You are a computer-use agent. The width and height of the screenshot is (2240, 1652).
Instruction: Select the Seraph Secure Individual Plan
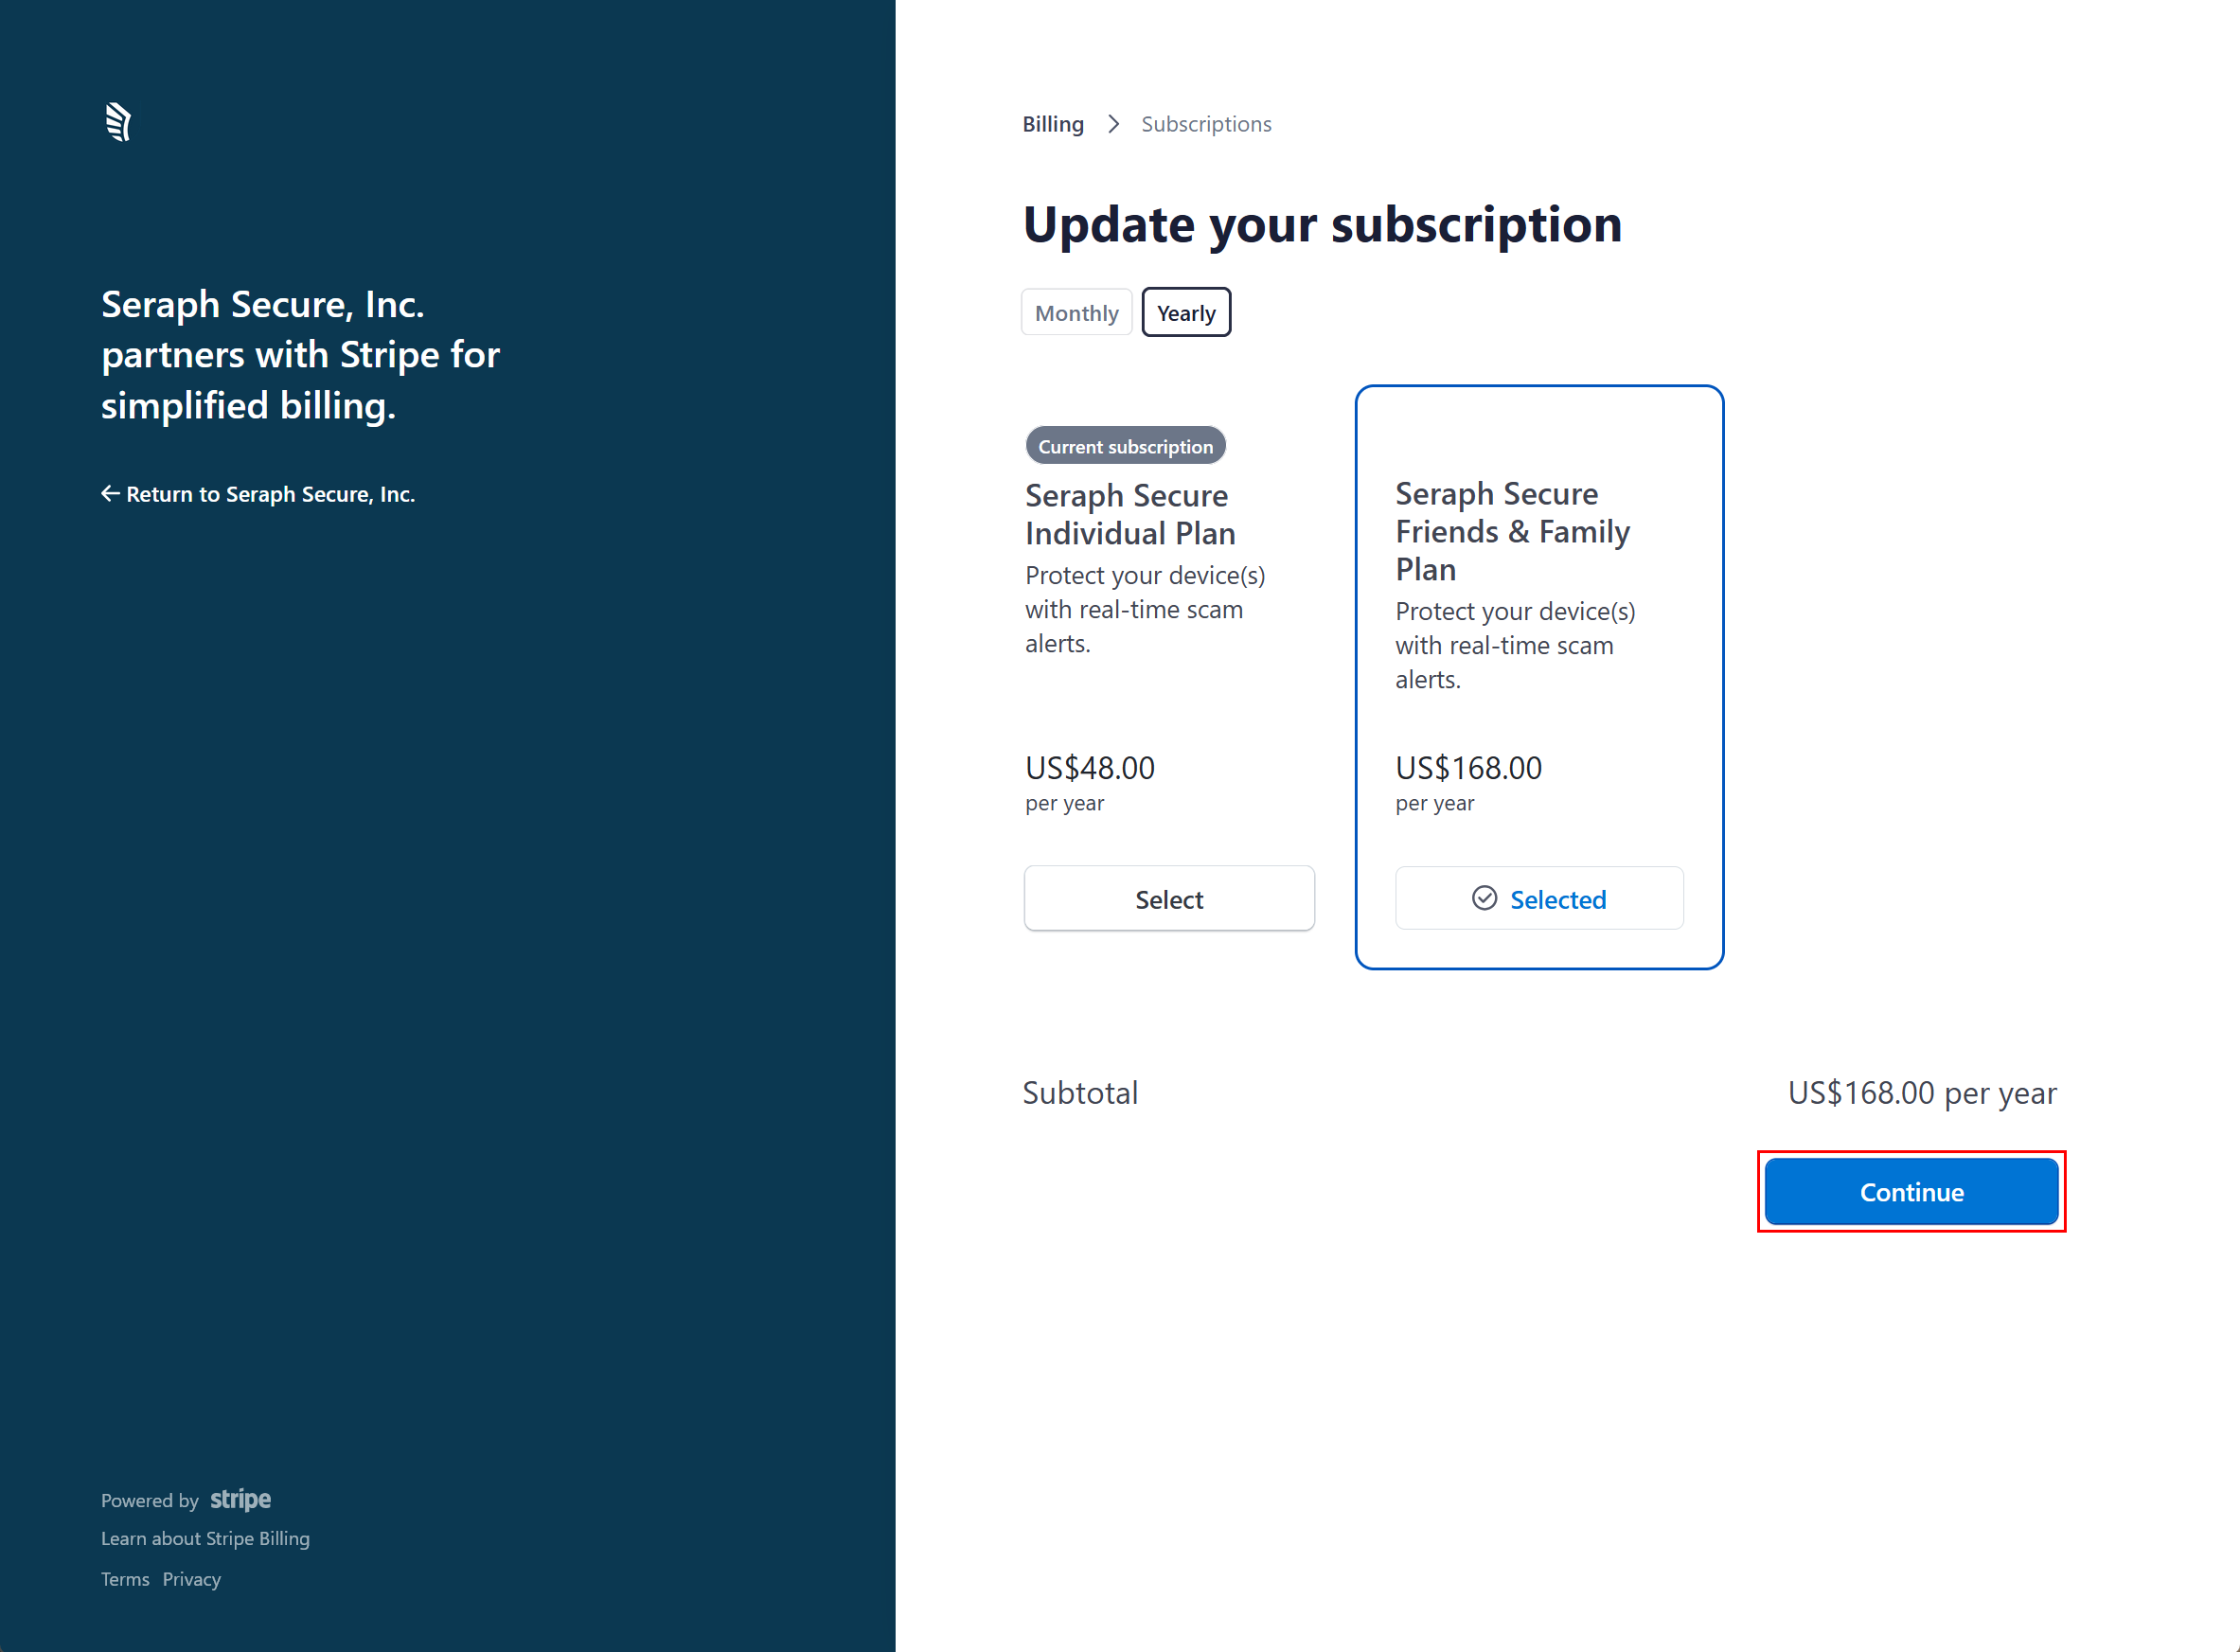click(x=1168, y=899)
